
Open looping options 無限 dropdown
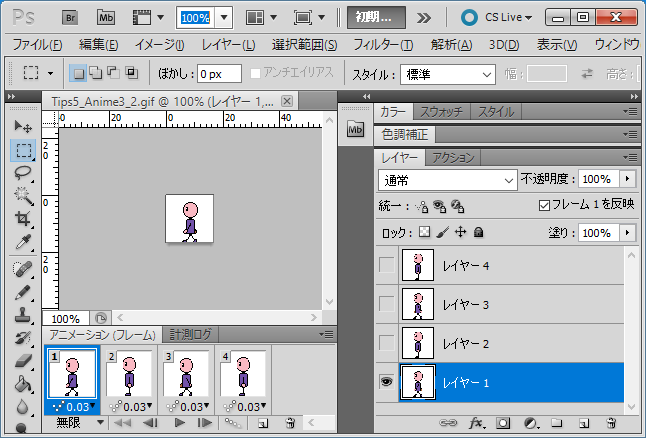[x=80, y=423]
